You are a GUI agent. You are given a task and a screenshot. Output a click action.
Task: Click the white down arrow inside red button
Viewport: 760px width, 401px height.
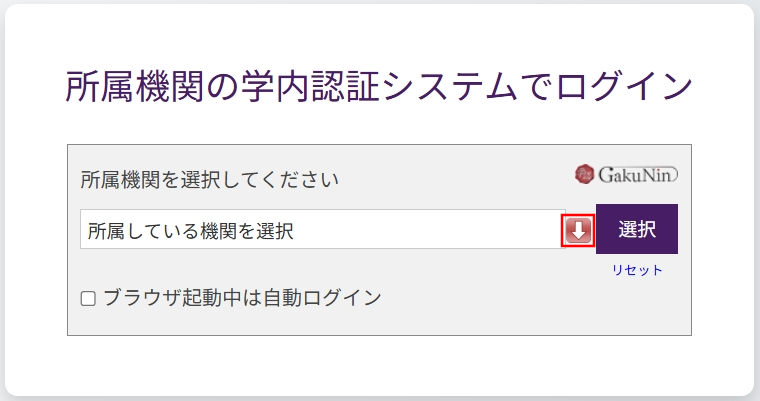[x=578, y=231]
